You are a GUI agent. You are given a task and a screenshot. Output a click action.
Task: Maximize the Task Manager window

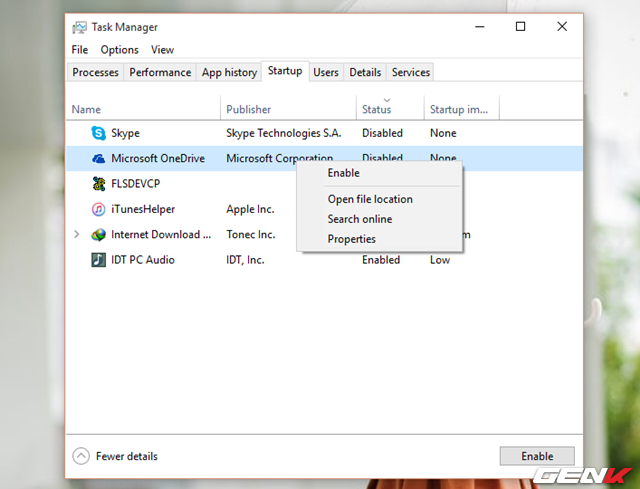click(520, 27)
